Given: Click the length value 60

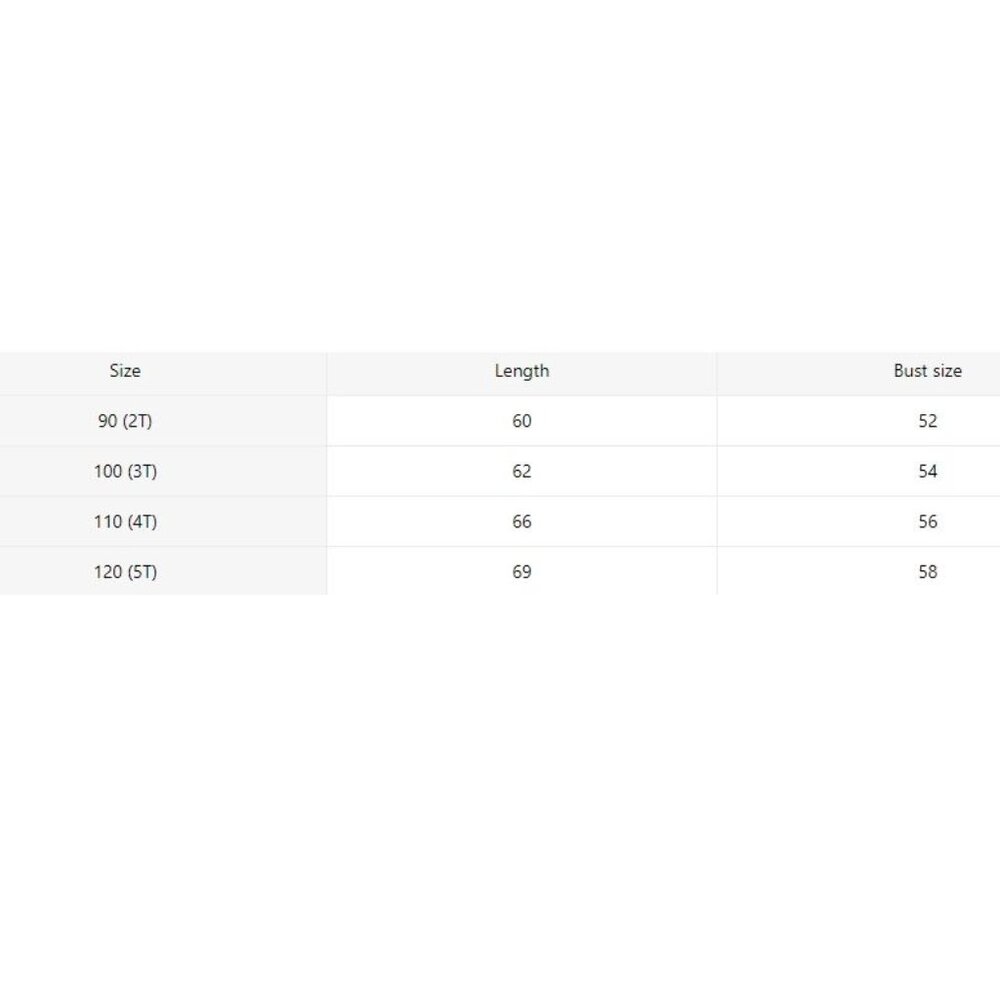Looking at the screenshot, I should 522,421.
